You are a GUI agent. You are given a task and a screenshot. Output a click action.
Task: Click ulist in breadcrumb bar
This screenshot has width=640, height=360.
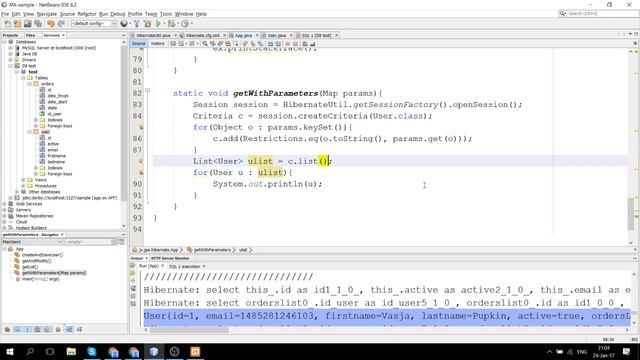(243, 250)
